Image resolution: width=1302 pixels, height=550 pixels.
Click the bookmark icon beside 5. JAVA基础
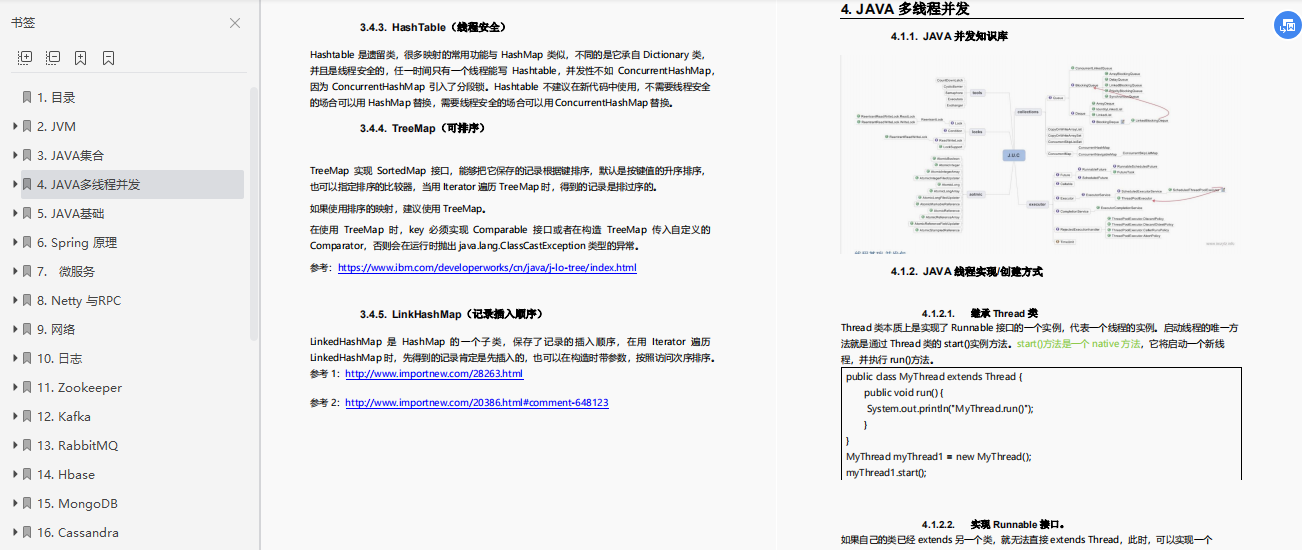tap(27, 213)
